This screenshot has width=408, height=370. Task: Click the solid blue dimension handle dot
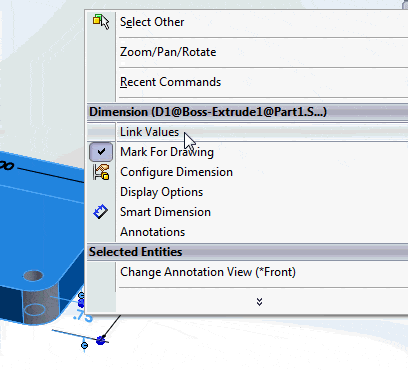(101, 340)
